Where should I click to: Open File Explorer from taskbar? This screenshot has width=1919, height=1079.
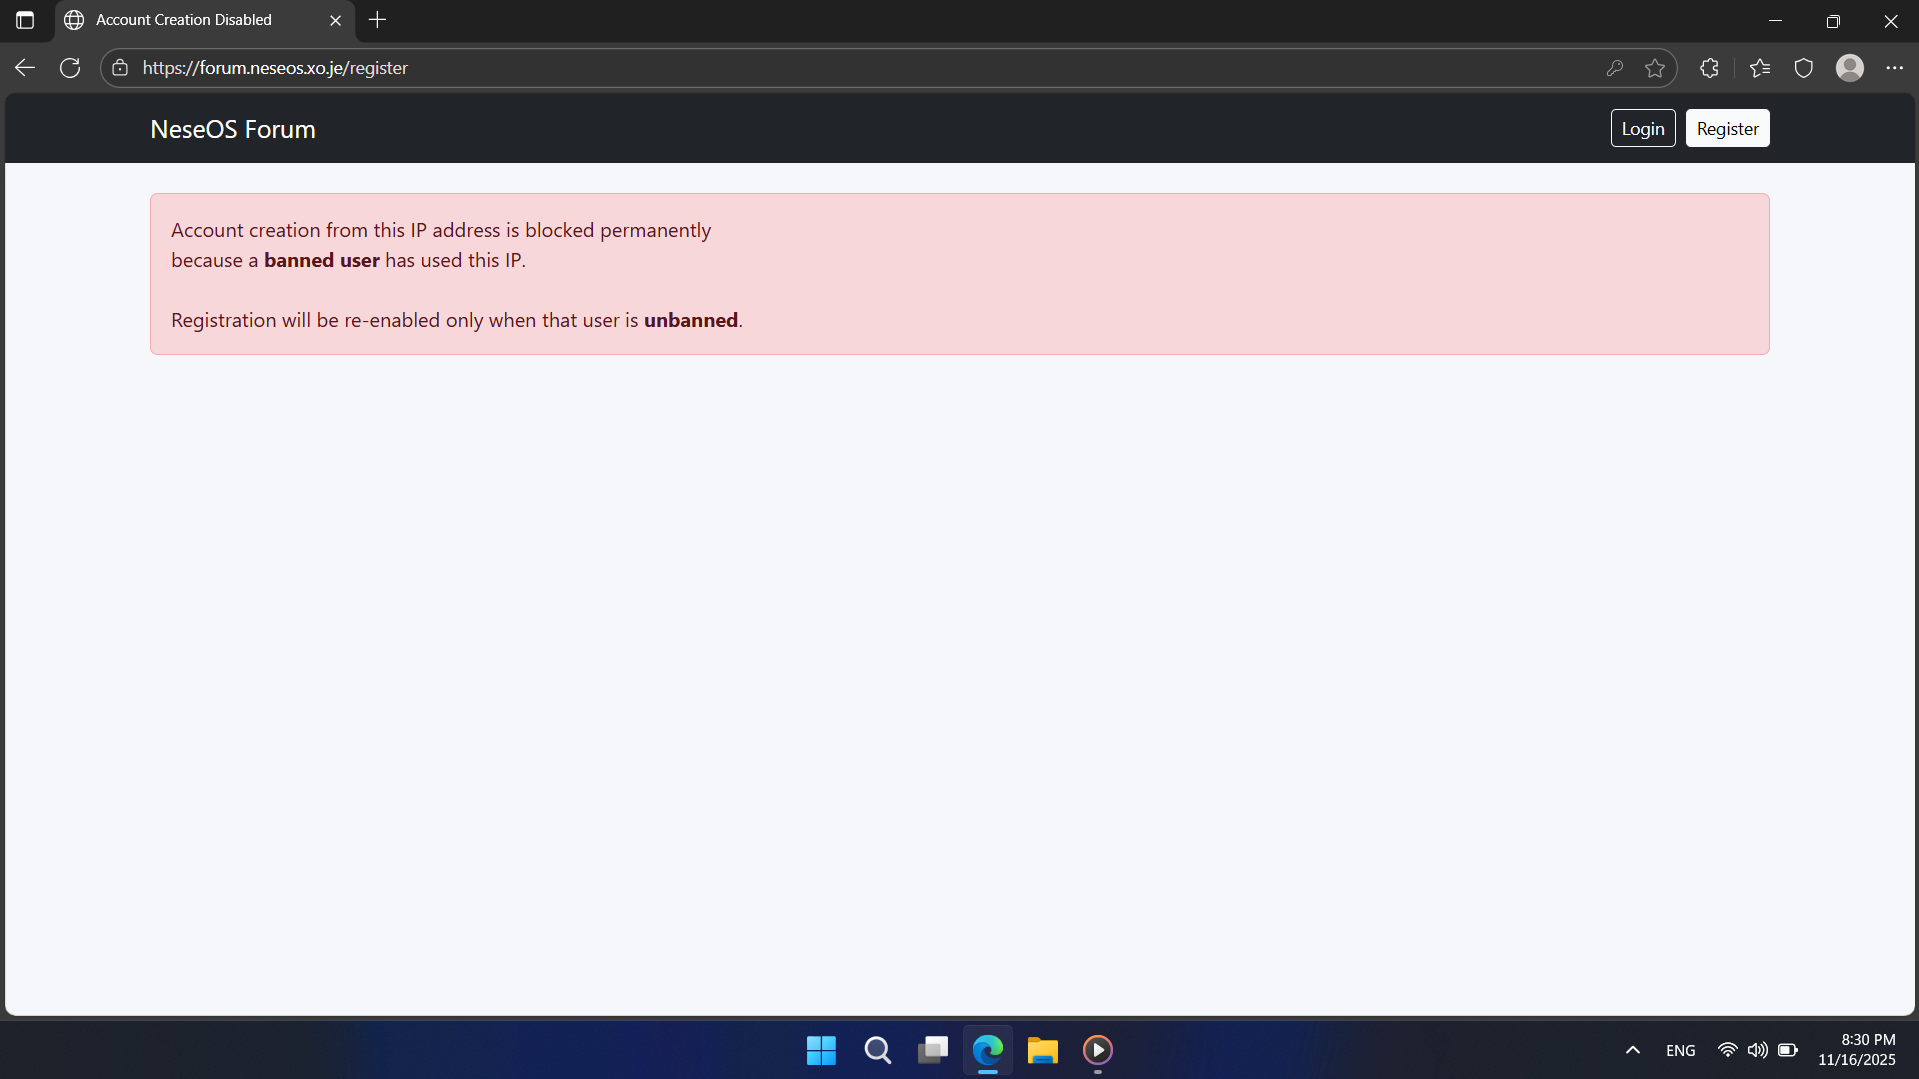pos(1042,1050)
